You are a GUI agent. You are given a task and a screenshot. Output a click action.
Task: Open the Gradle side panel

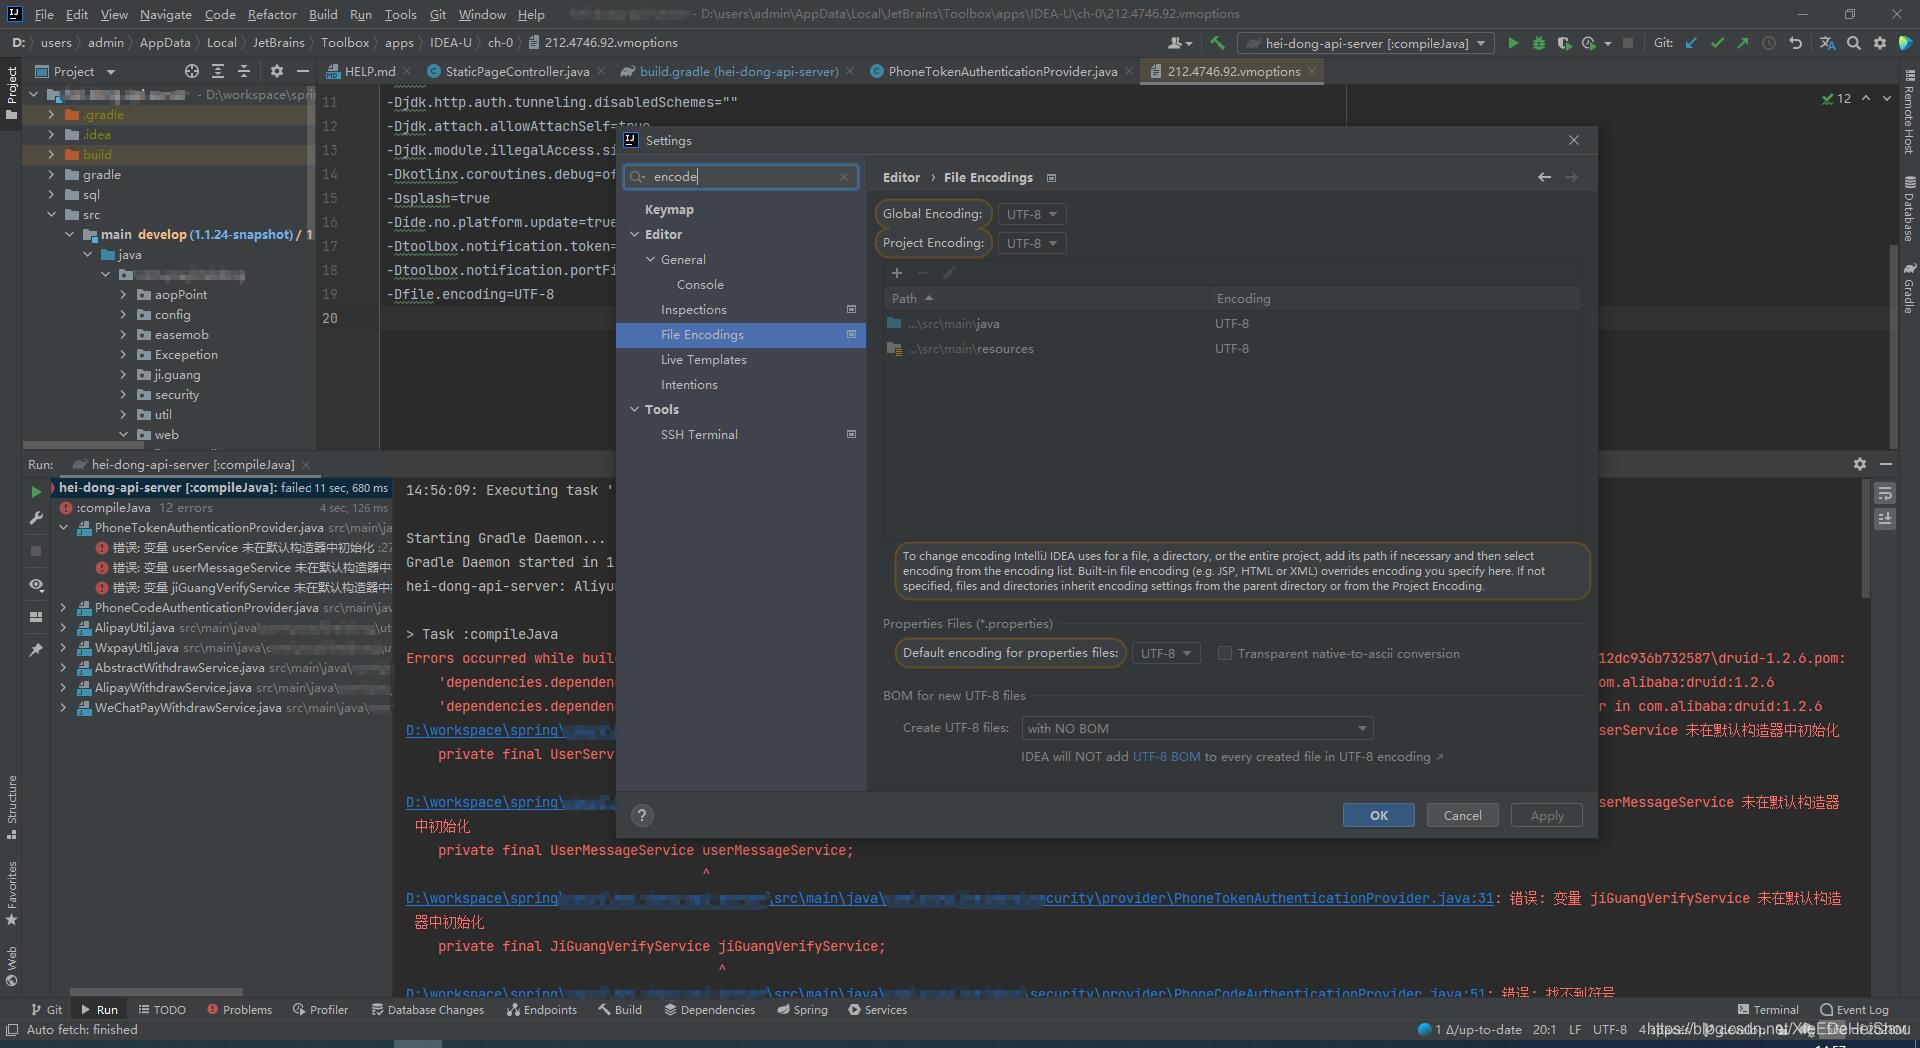coord(1909,289)
